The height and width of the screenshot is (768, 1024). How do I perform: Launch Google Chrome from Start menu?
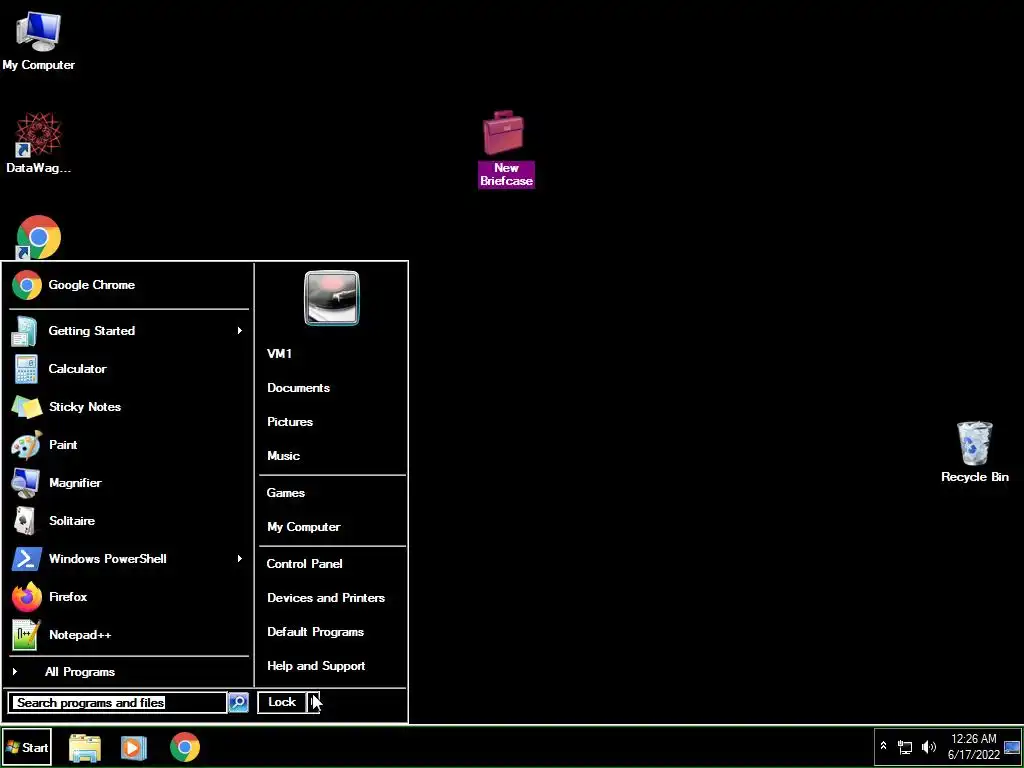pos(129,285)
